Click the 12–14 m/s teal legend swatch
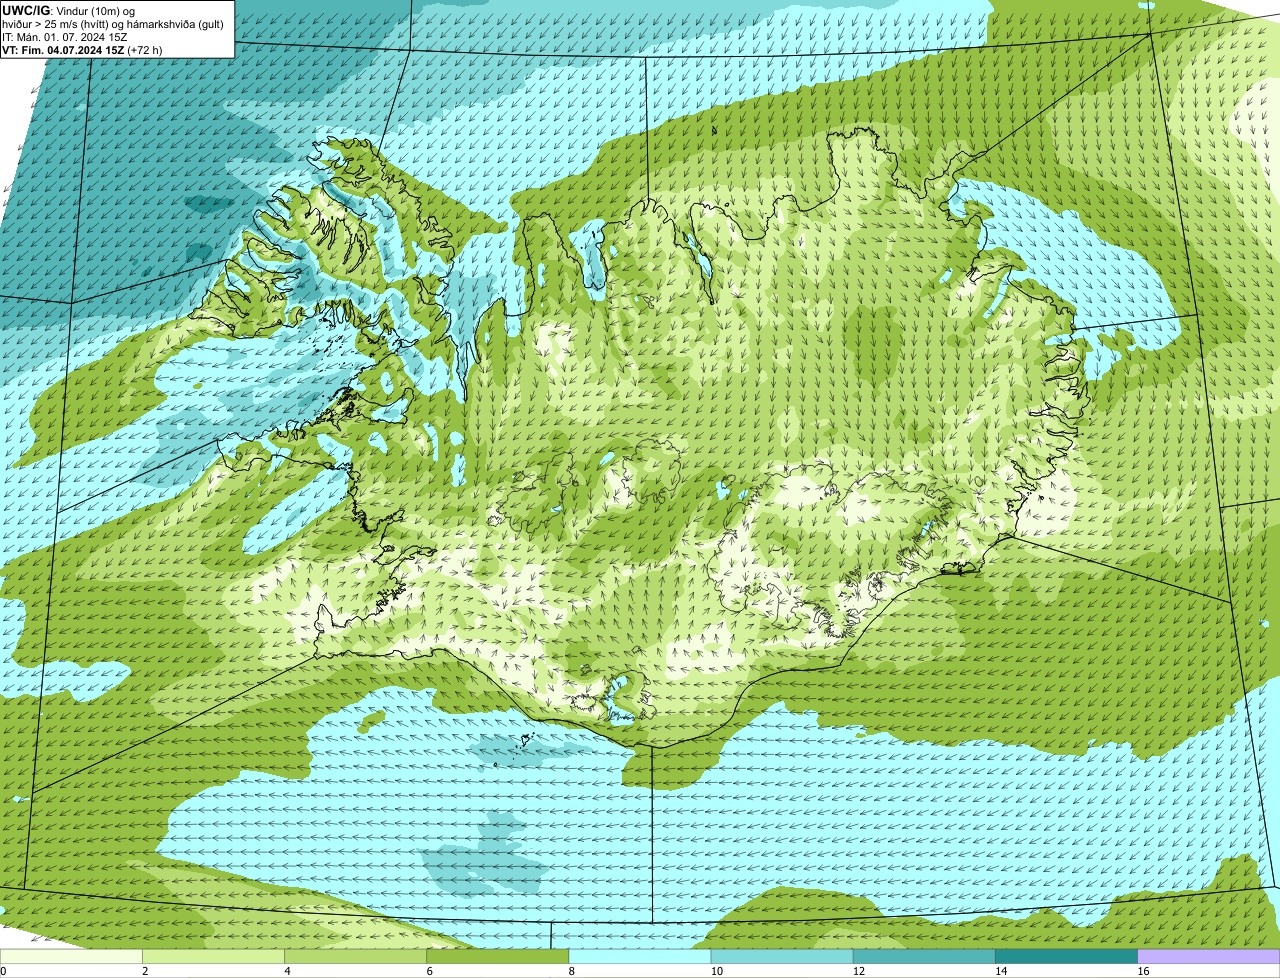 [924, 956]
